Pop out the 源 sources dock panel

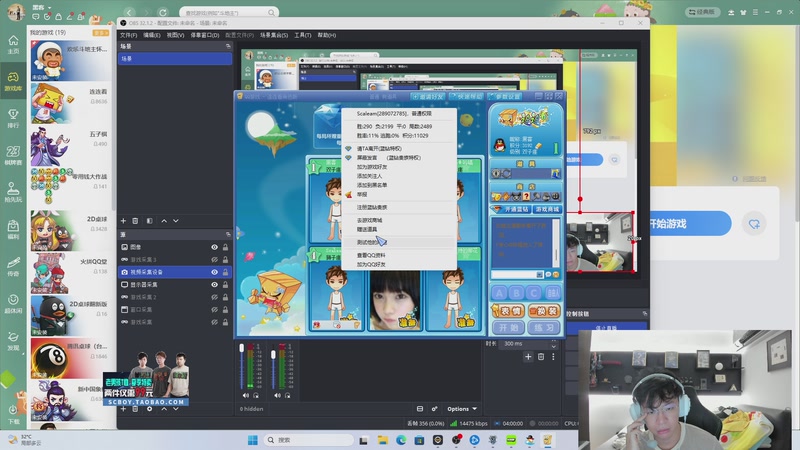tap(228, 235)
